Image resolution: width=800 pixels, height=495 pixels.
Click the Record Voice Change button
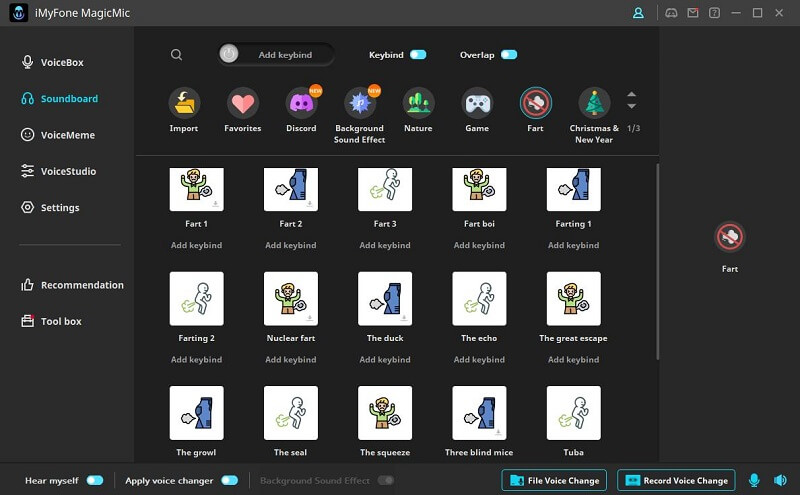click(x=676, y=480)
